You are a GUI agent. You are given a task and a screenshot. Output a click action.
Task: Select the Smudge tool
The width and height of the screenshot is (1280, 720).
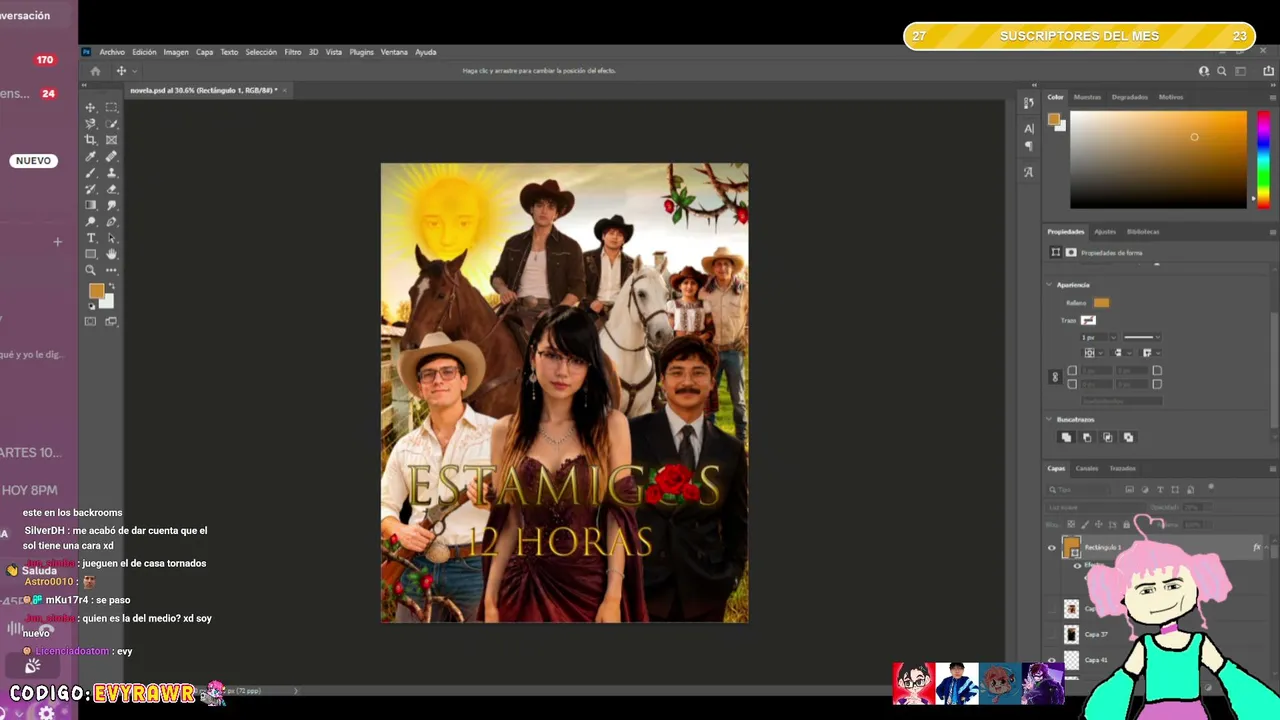(x=111, y=205)
